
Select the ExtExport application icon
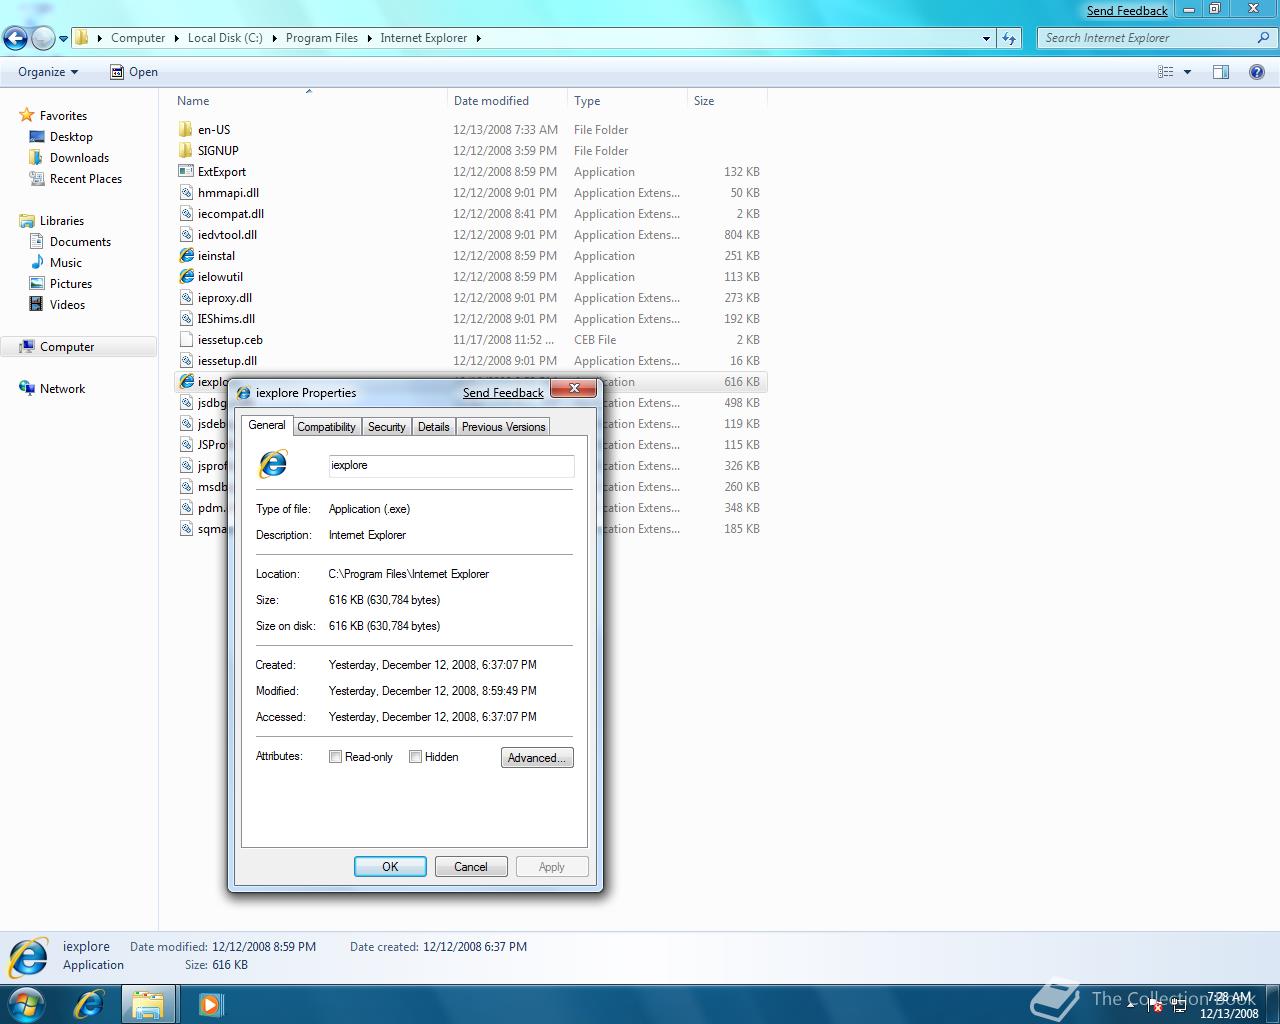[186, 172]
